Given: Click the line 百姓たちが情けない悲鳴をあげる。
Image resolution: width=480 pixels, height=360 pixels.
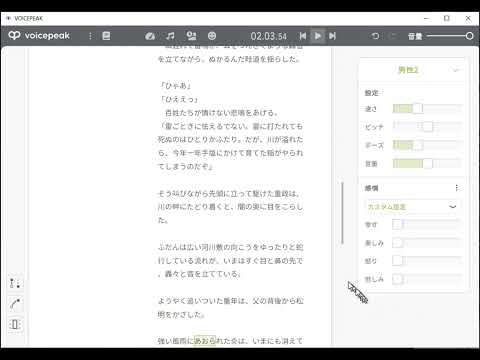Looking at the screenshot, I should (222, 113).
